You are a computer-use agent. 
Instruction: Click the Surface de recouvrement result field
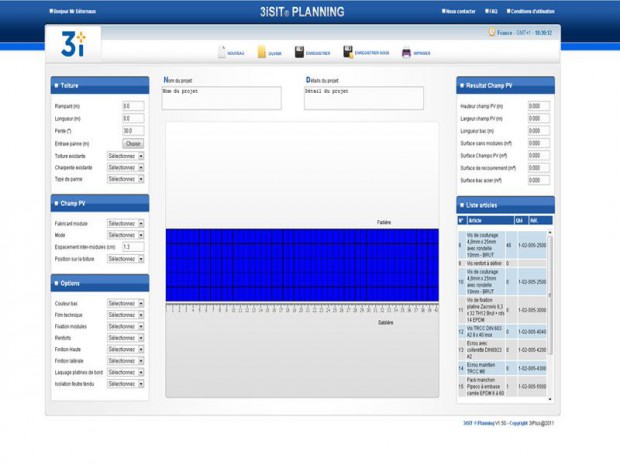coord(539,168)
